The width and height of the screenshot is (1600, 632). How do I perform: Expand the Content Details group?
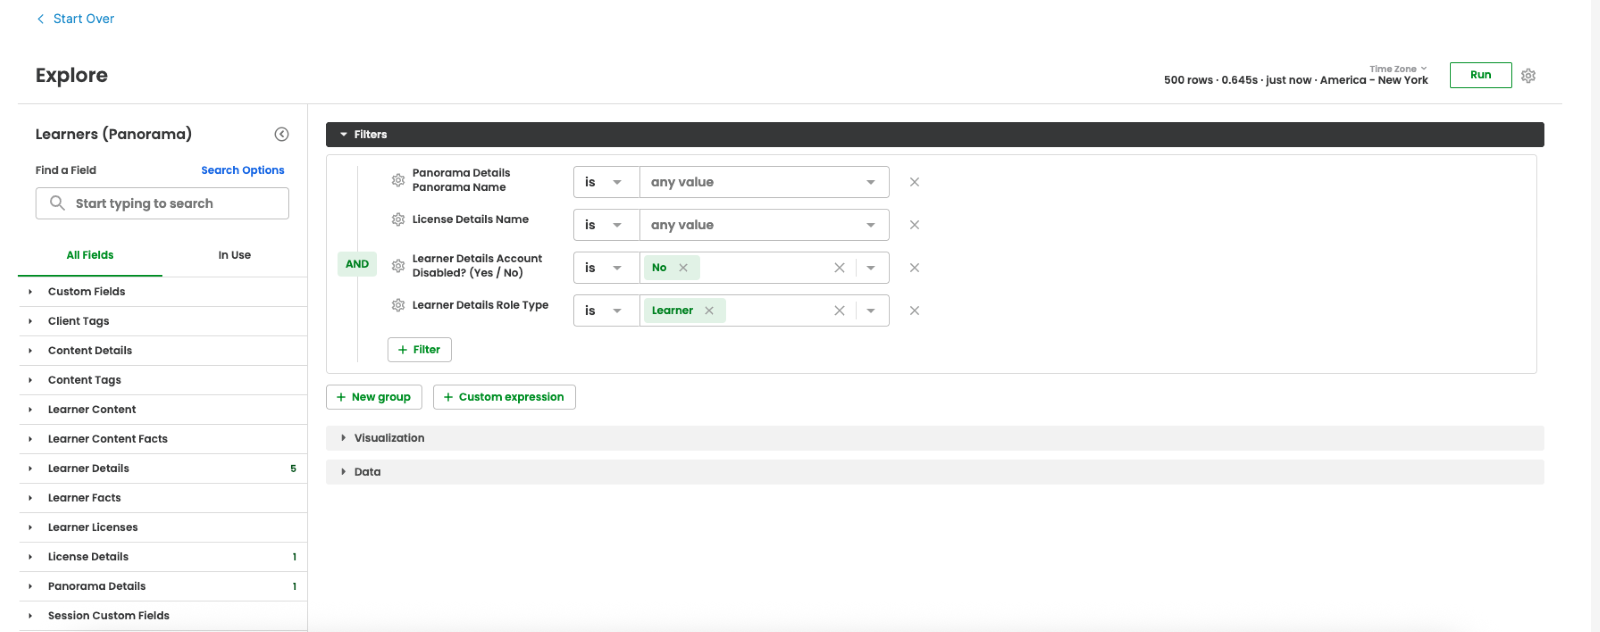coord(162,350)
